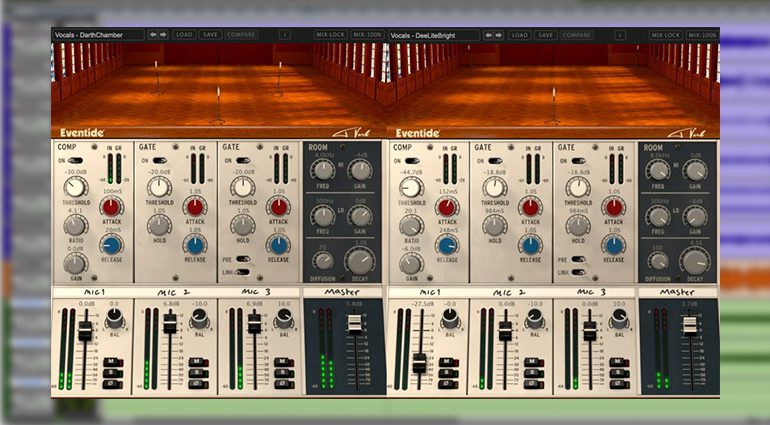
Task: Invert phase on Mic 2 in DarthChamber plugin
Action: coord(198,384)
